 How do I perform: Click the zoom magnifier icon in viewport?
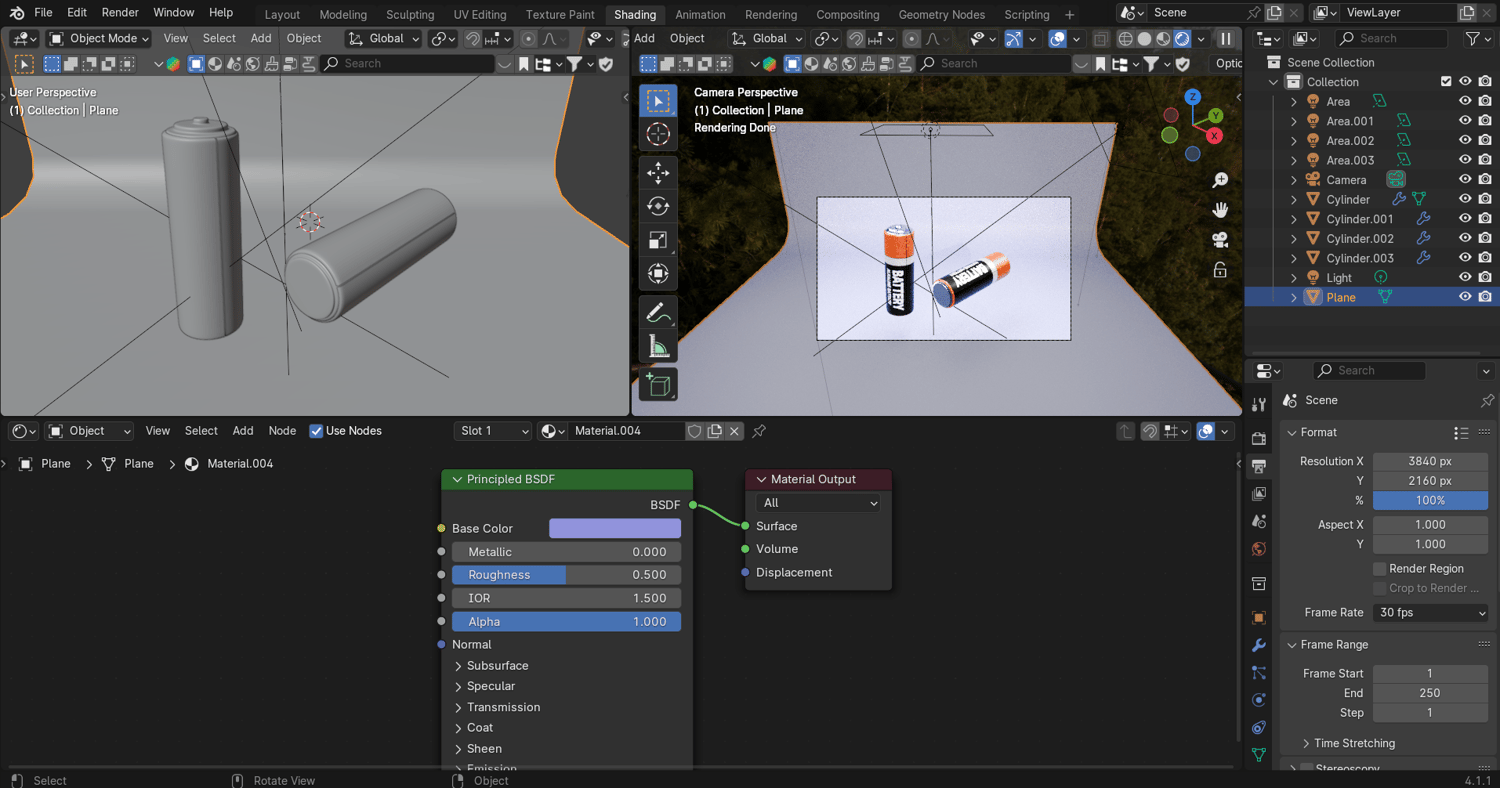click(1220, 180)
